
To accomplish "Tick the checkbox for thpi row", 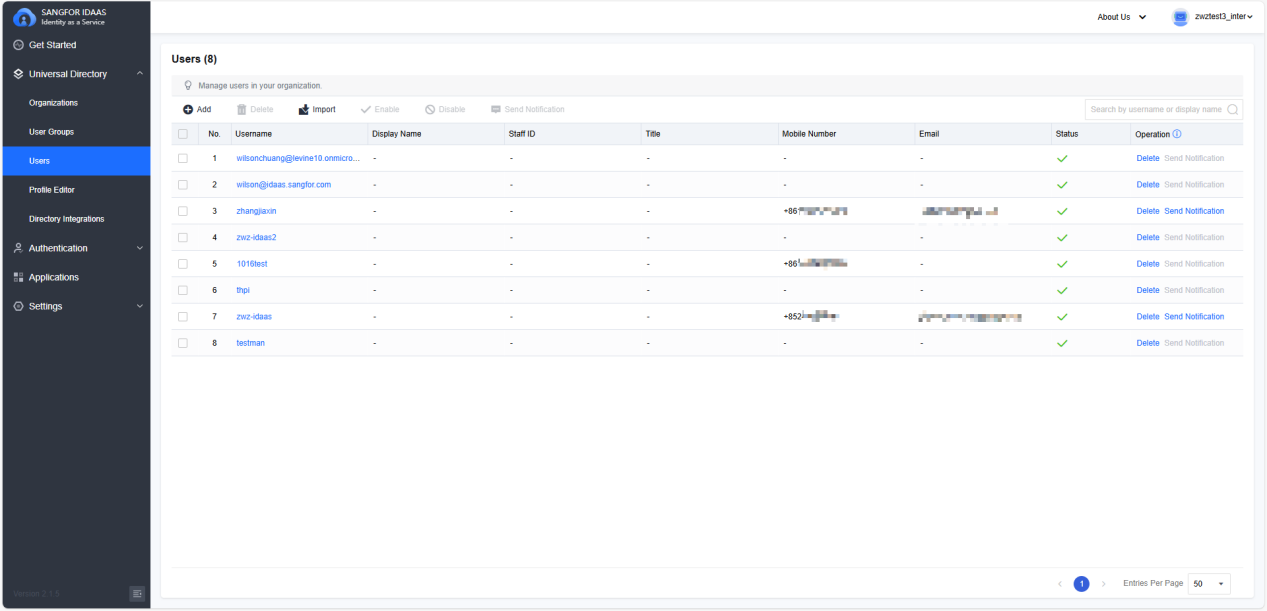I will click(x=182, y=290).
